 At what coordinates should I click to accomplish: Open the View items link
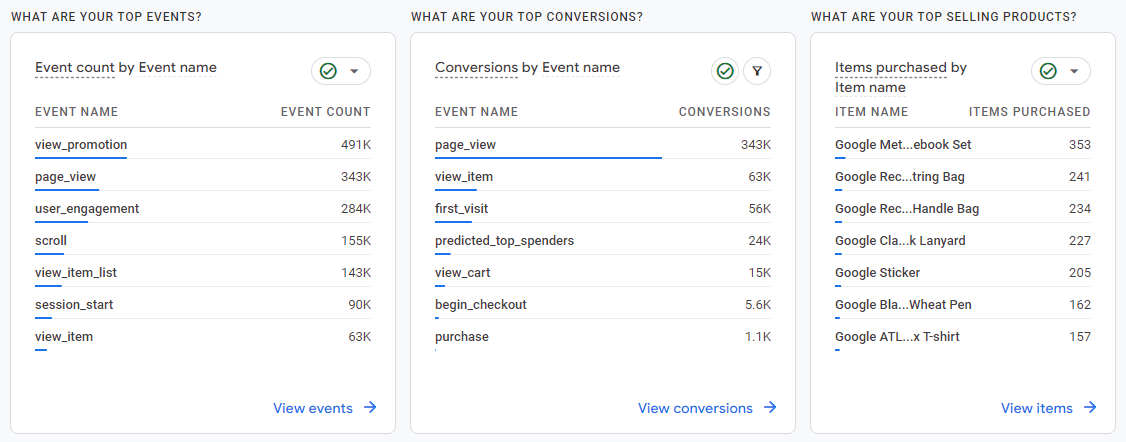(x=1037, y=408)
